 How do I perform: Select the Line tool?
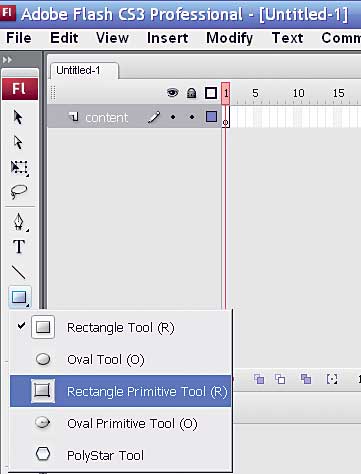18,272
